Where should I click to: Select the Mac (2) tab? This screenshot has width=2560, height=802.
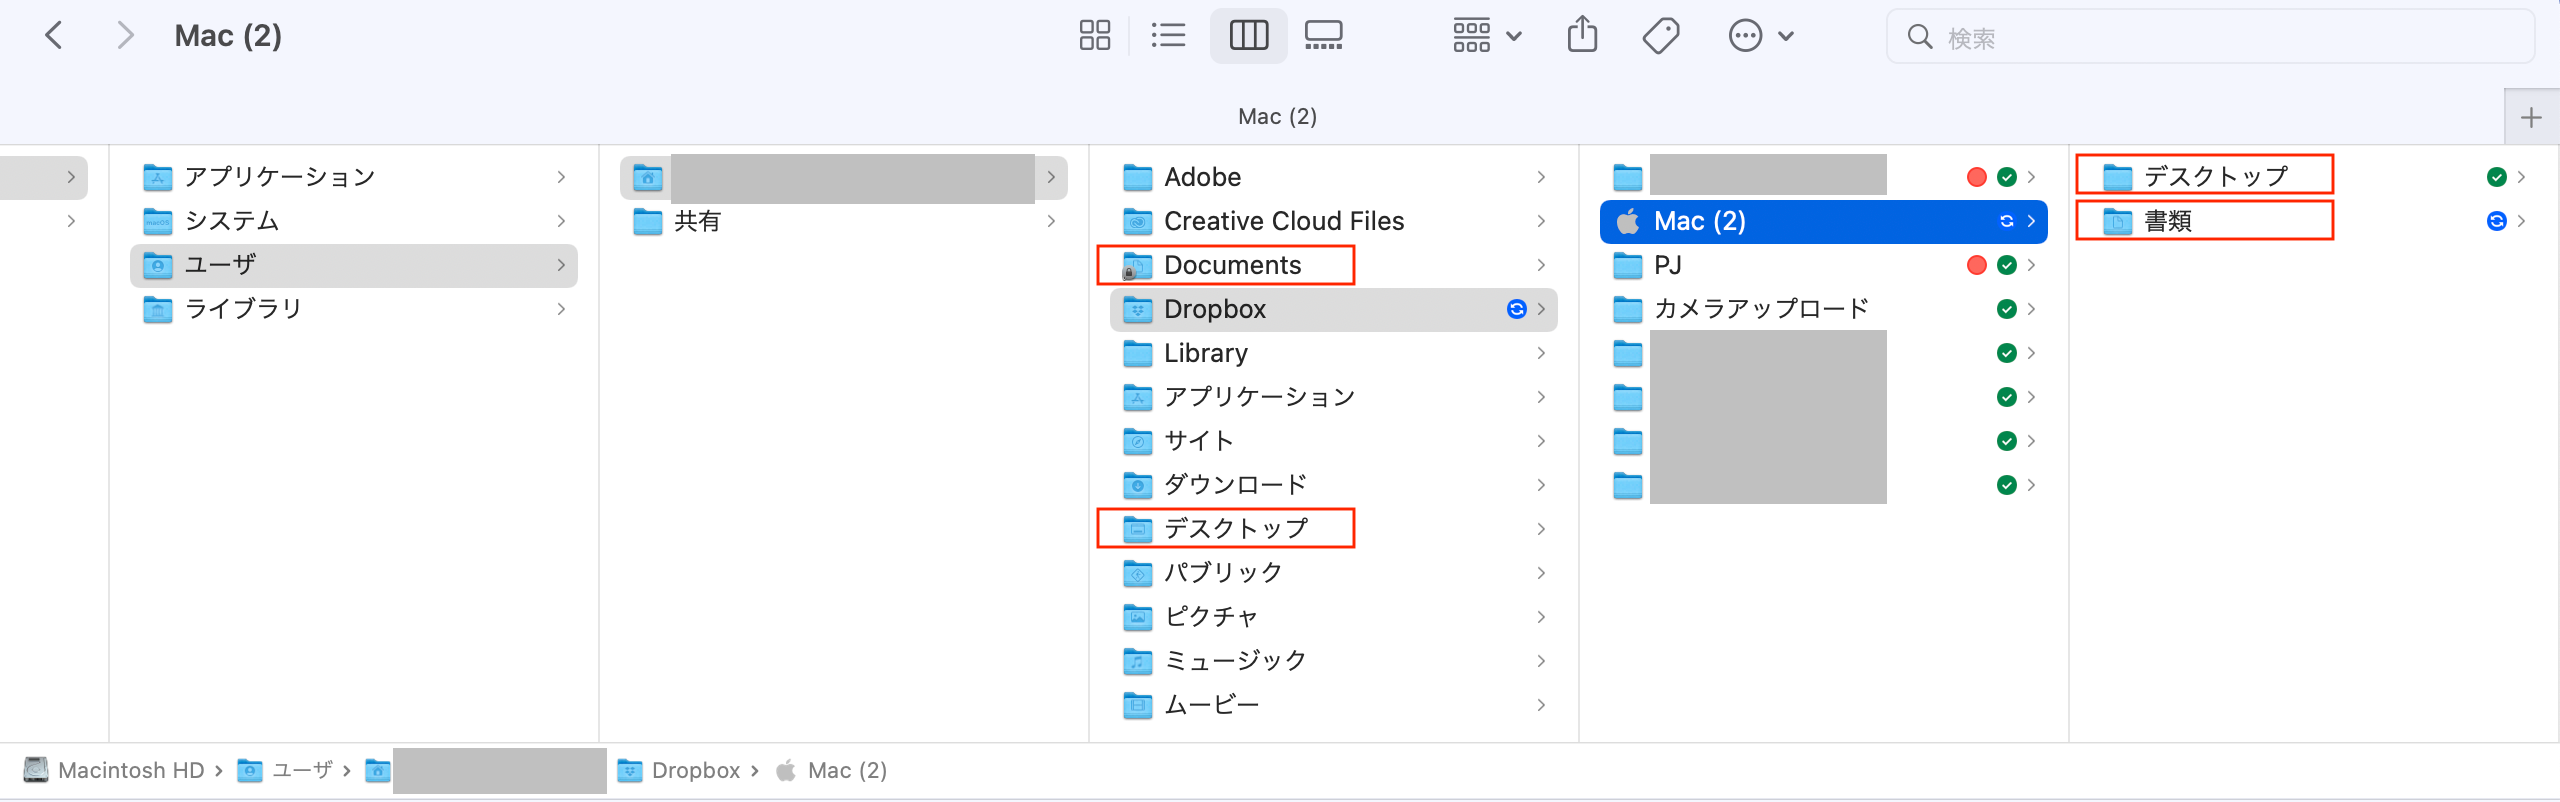(x=1277, y=117)
